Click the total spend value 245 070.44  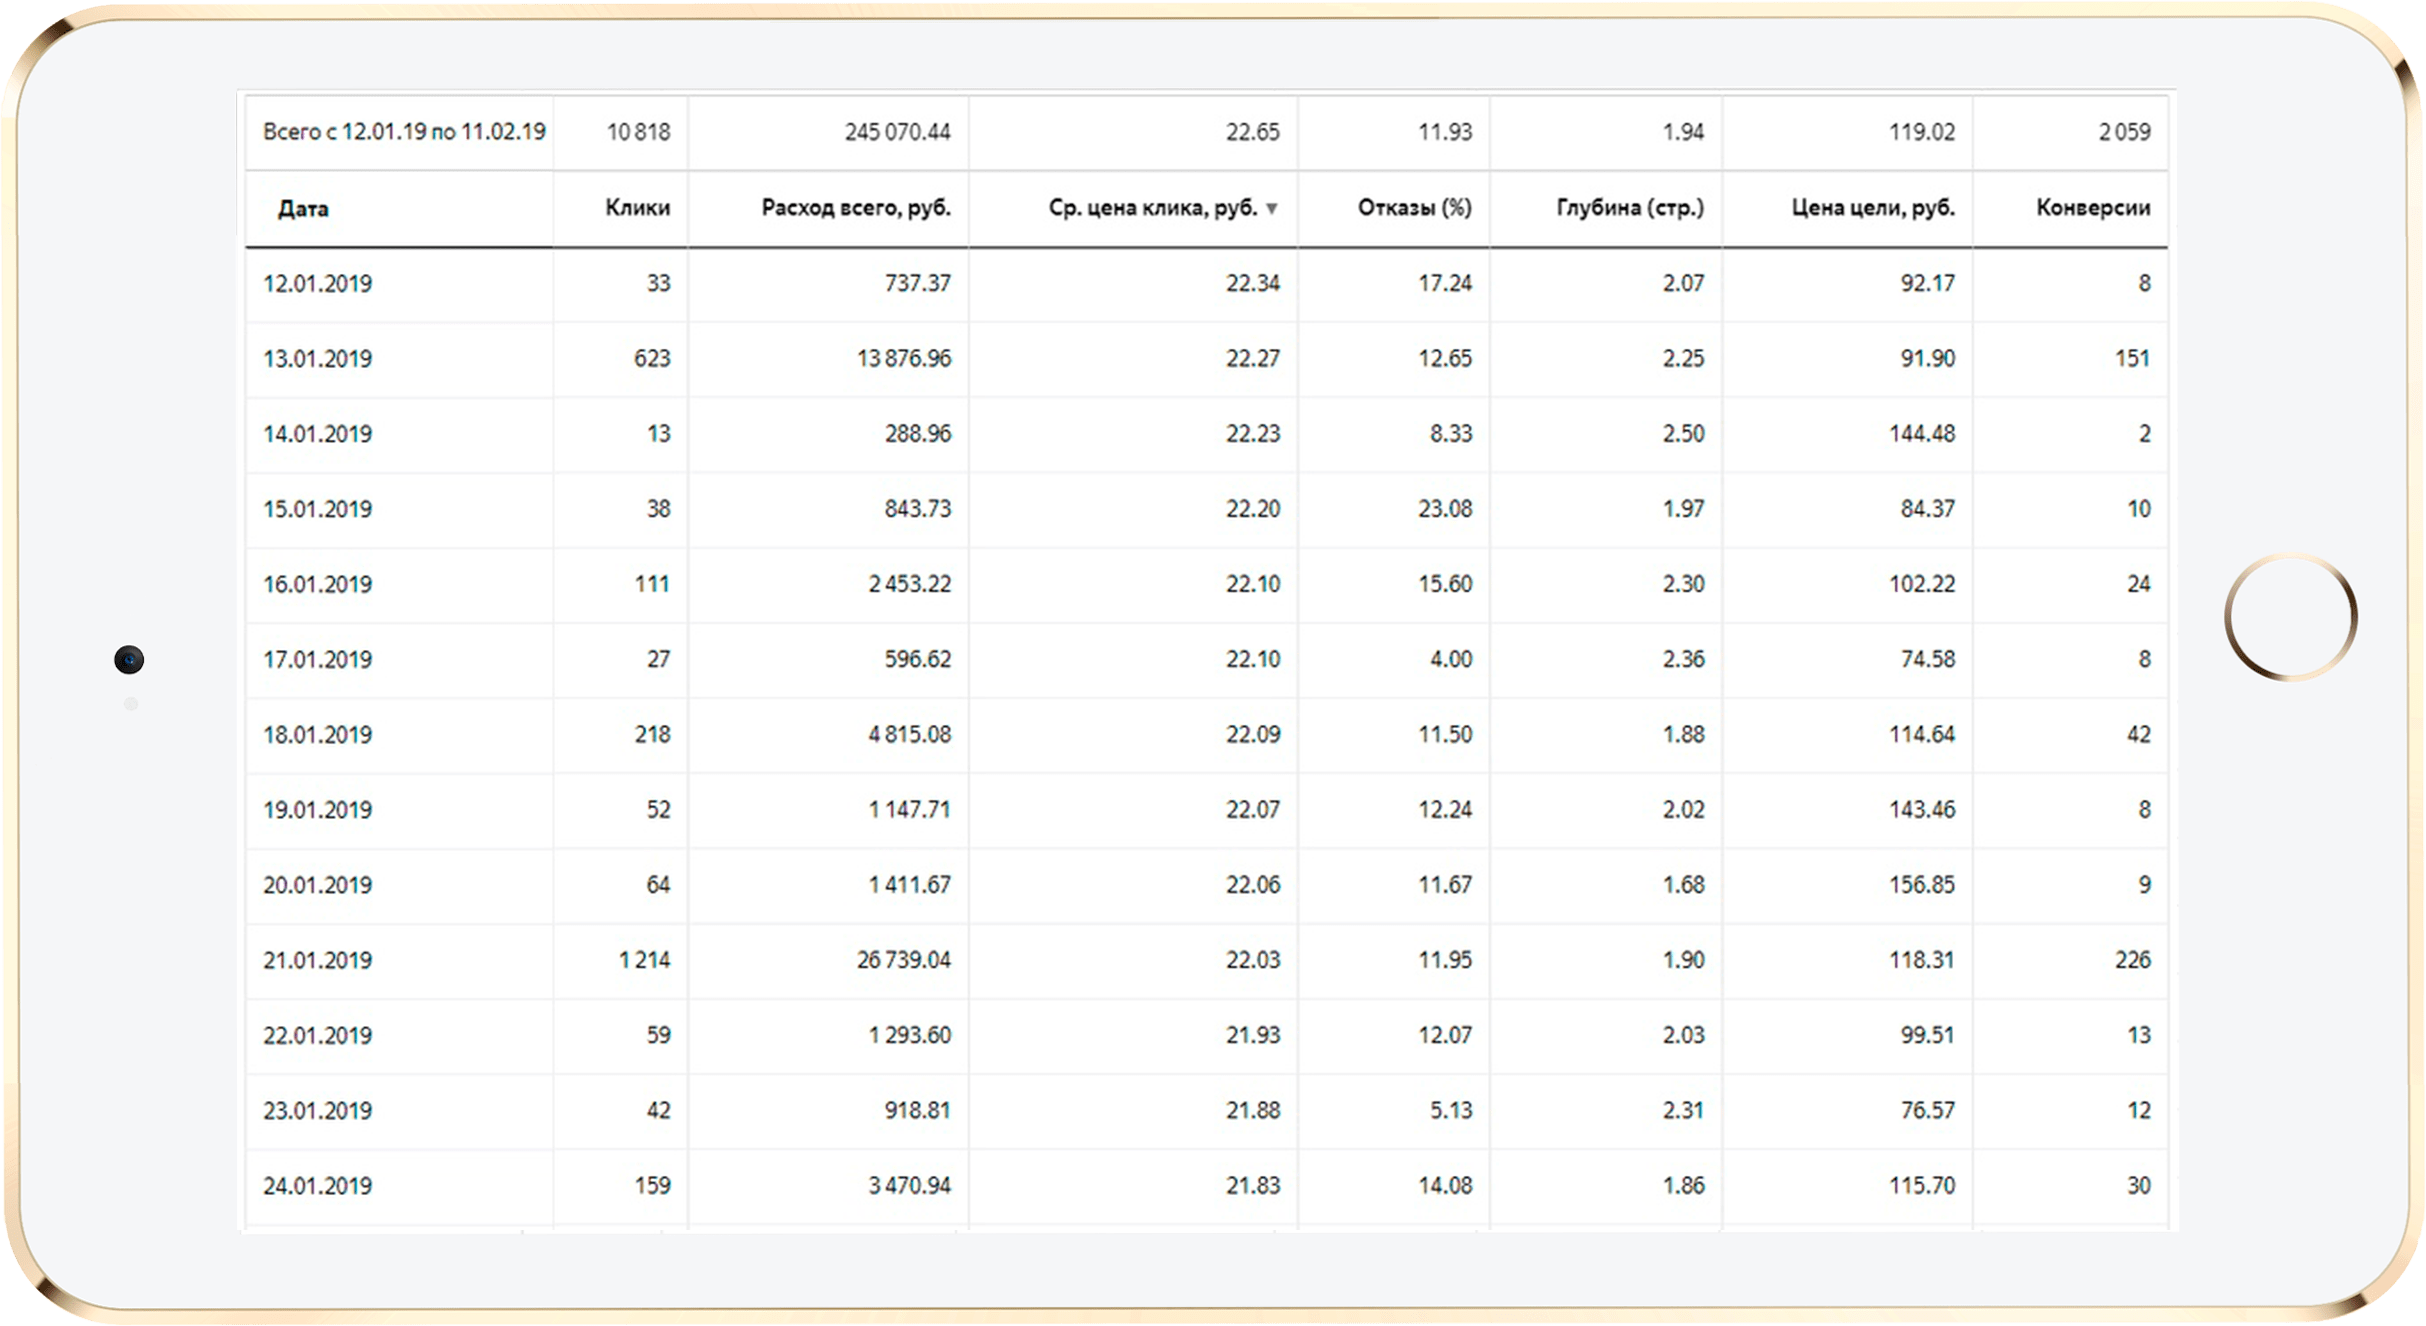(x=897, y=132)
